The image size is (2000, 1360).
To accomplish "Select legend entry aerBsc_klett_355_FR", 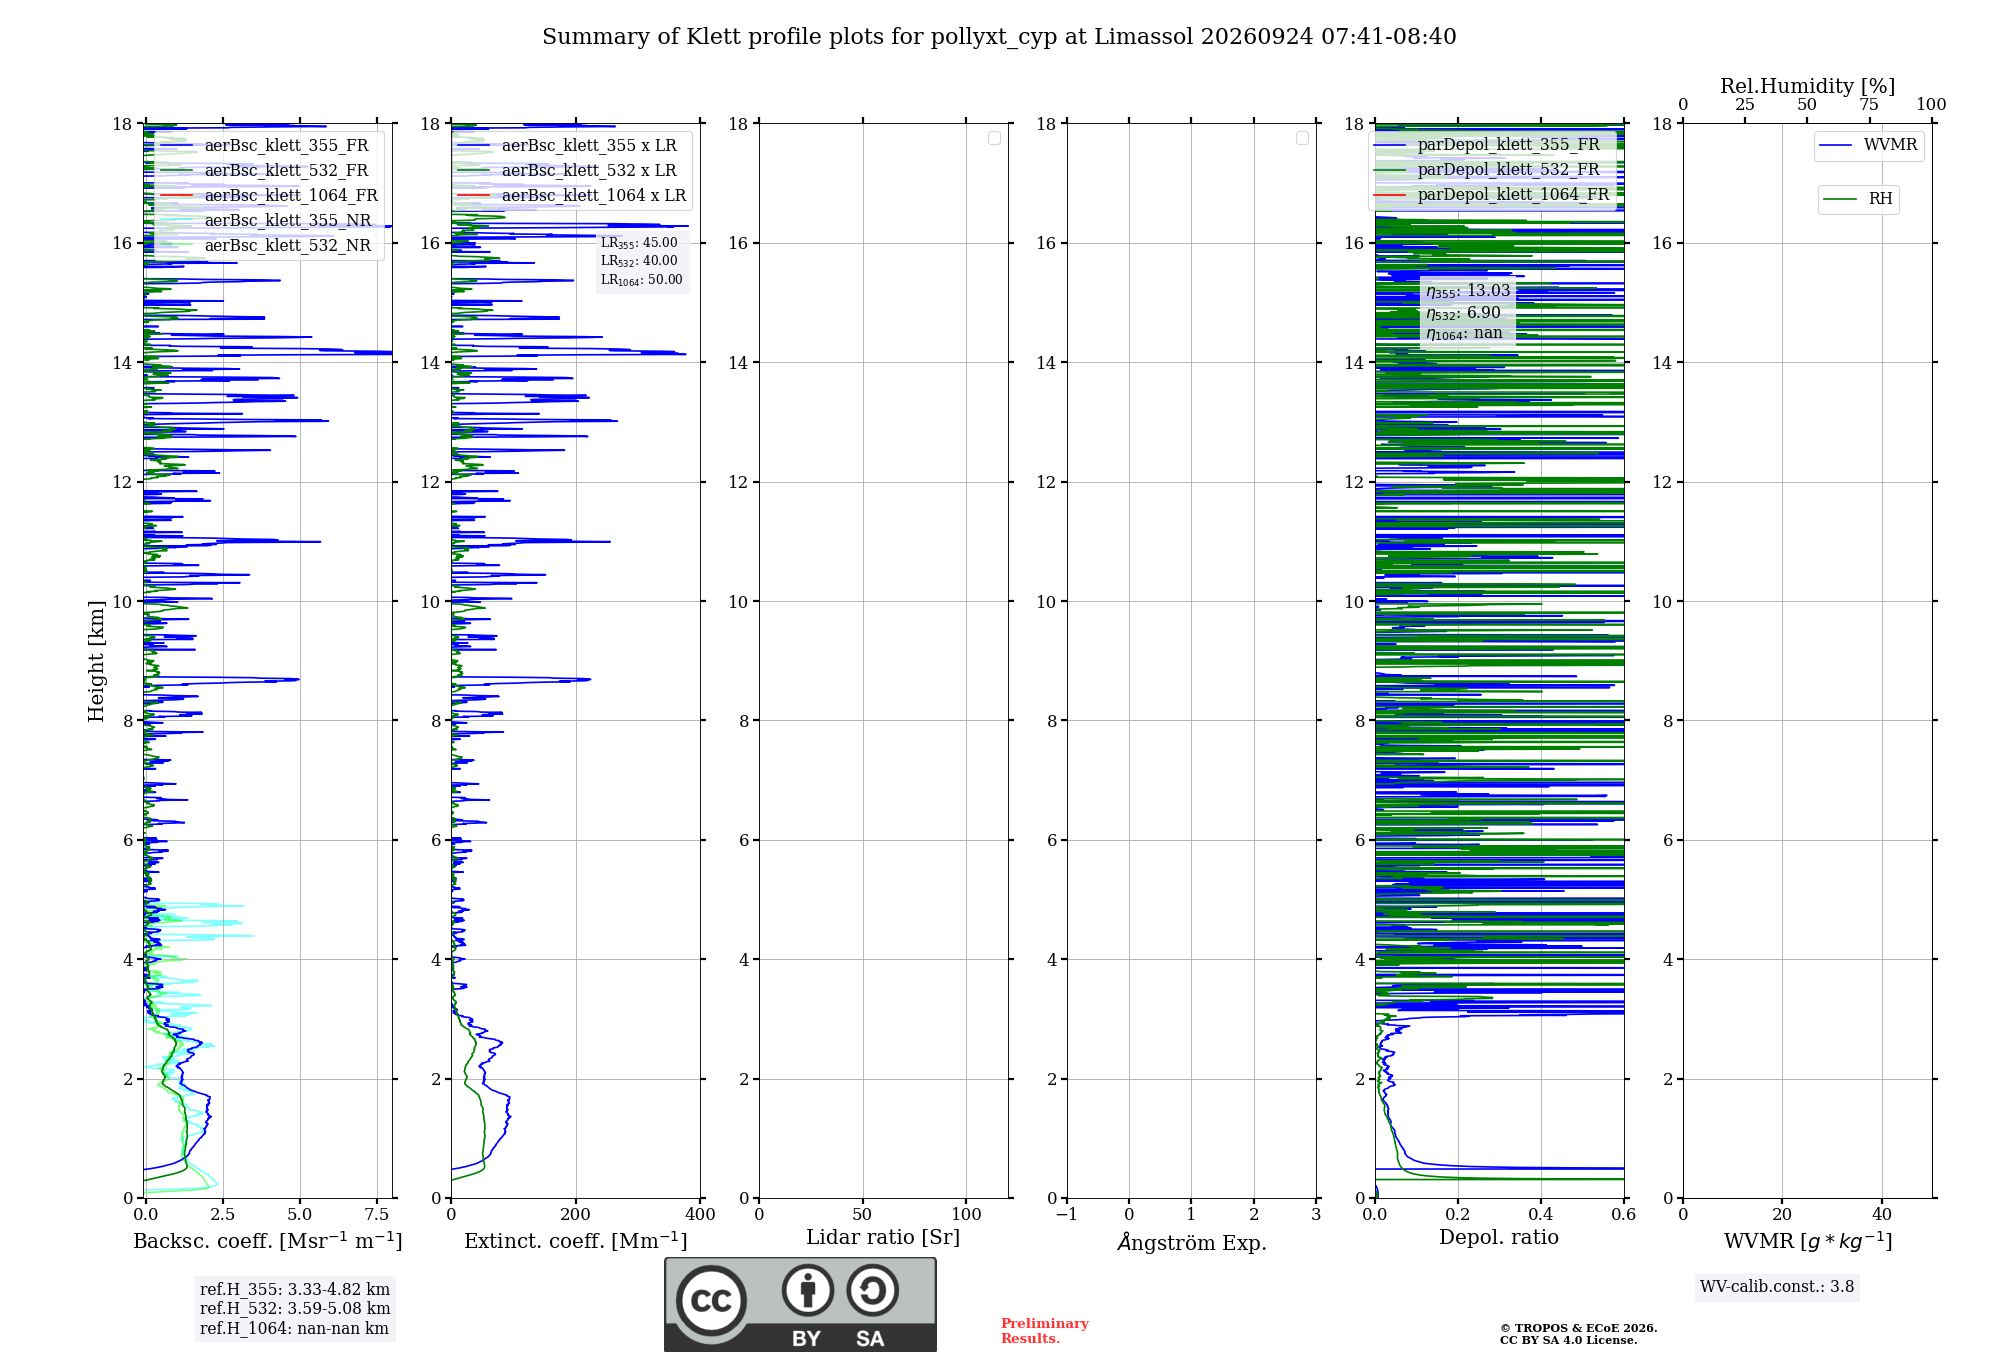I will coord(264,146).
